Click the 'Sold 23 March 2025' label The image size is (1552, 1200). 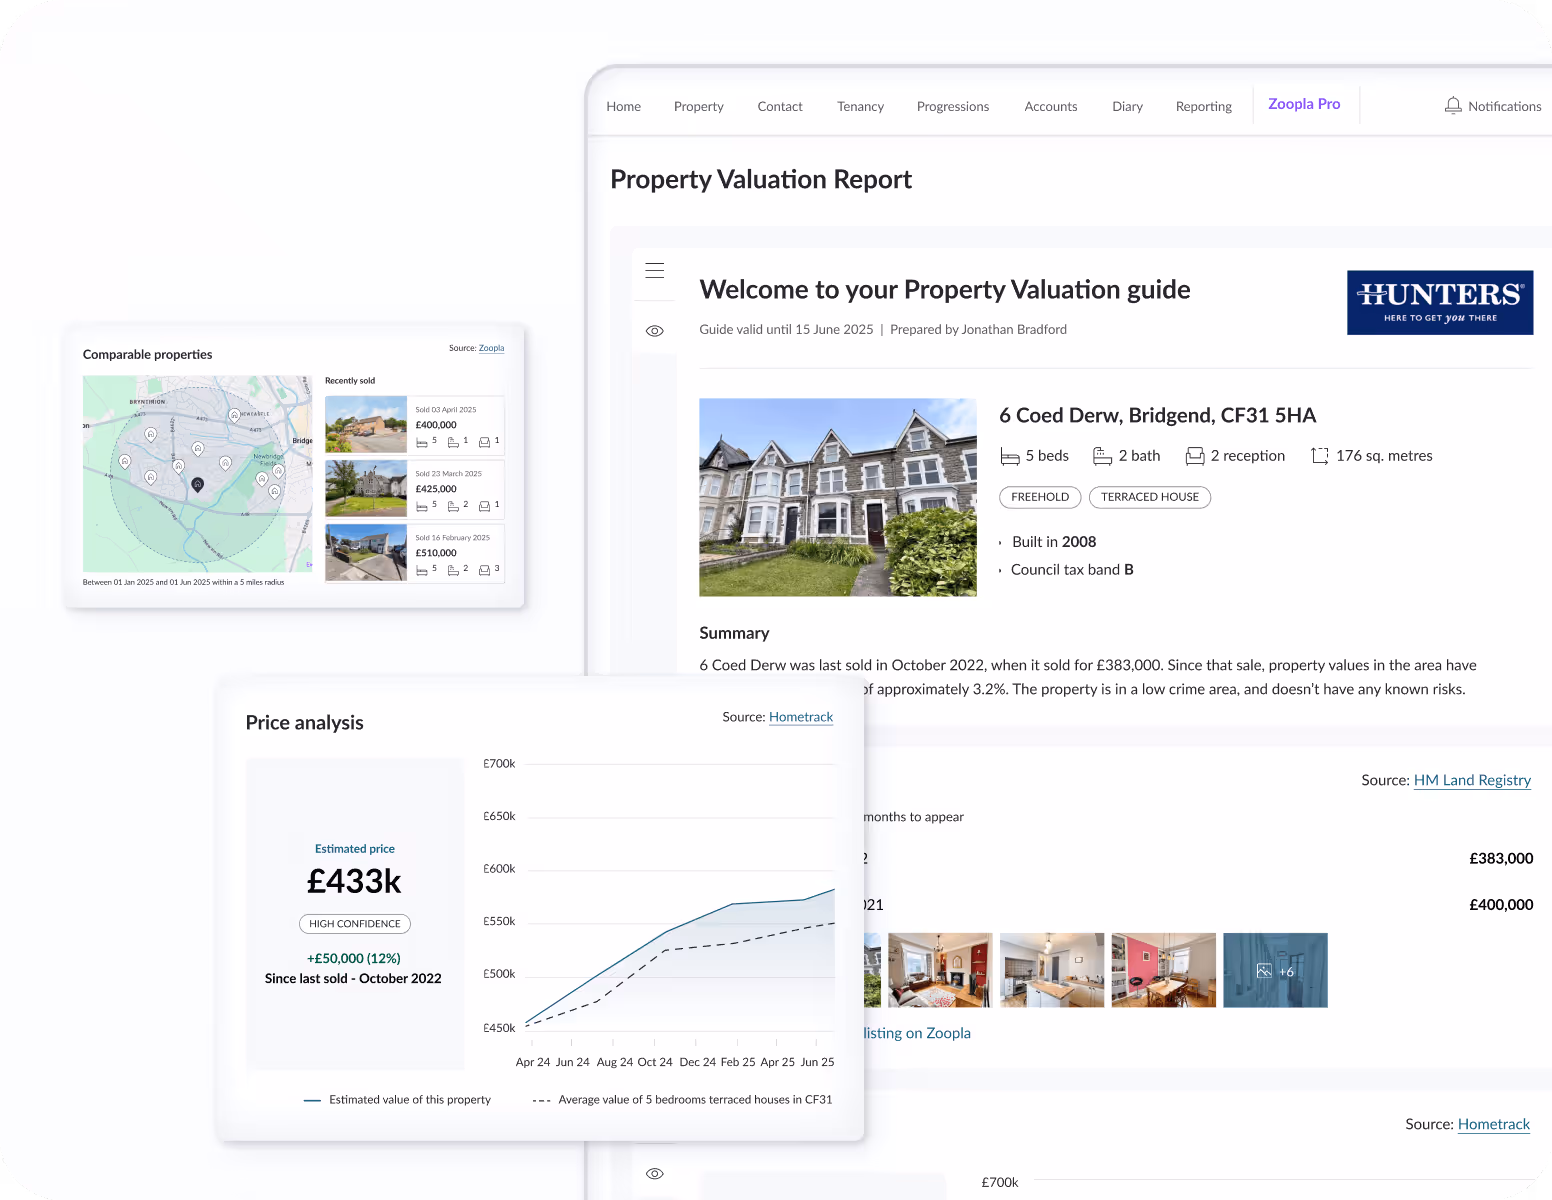[x=449, y=474]
